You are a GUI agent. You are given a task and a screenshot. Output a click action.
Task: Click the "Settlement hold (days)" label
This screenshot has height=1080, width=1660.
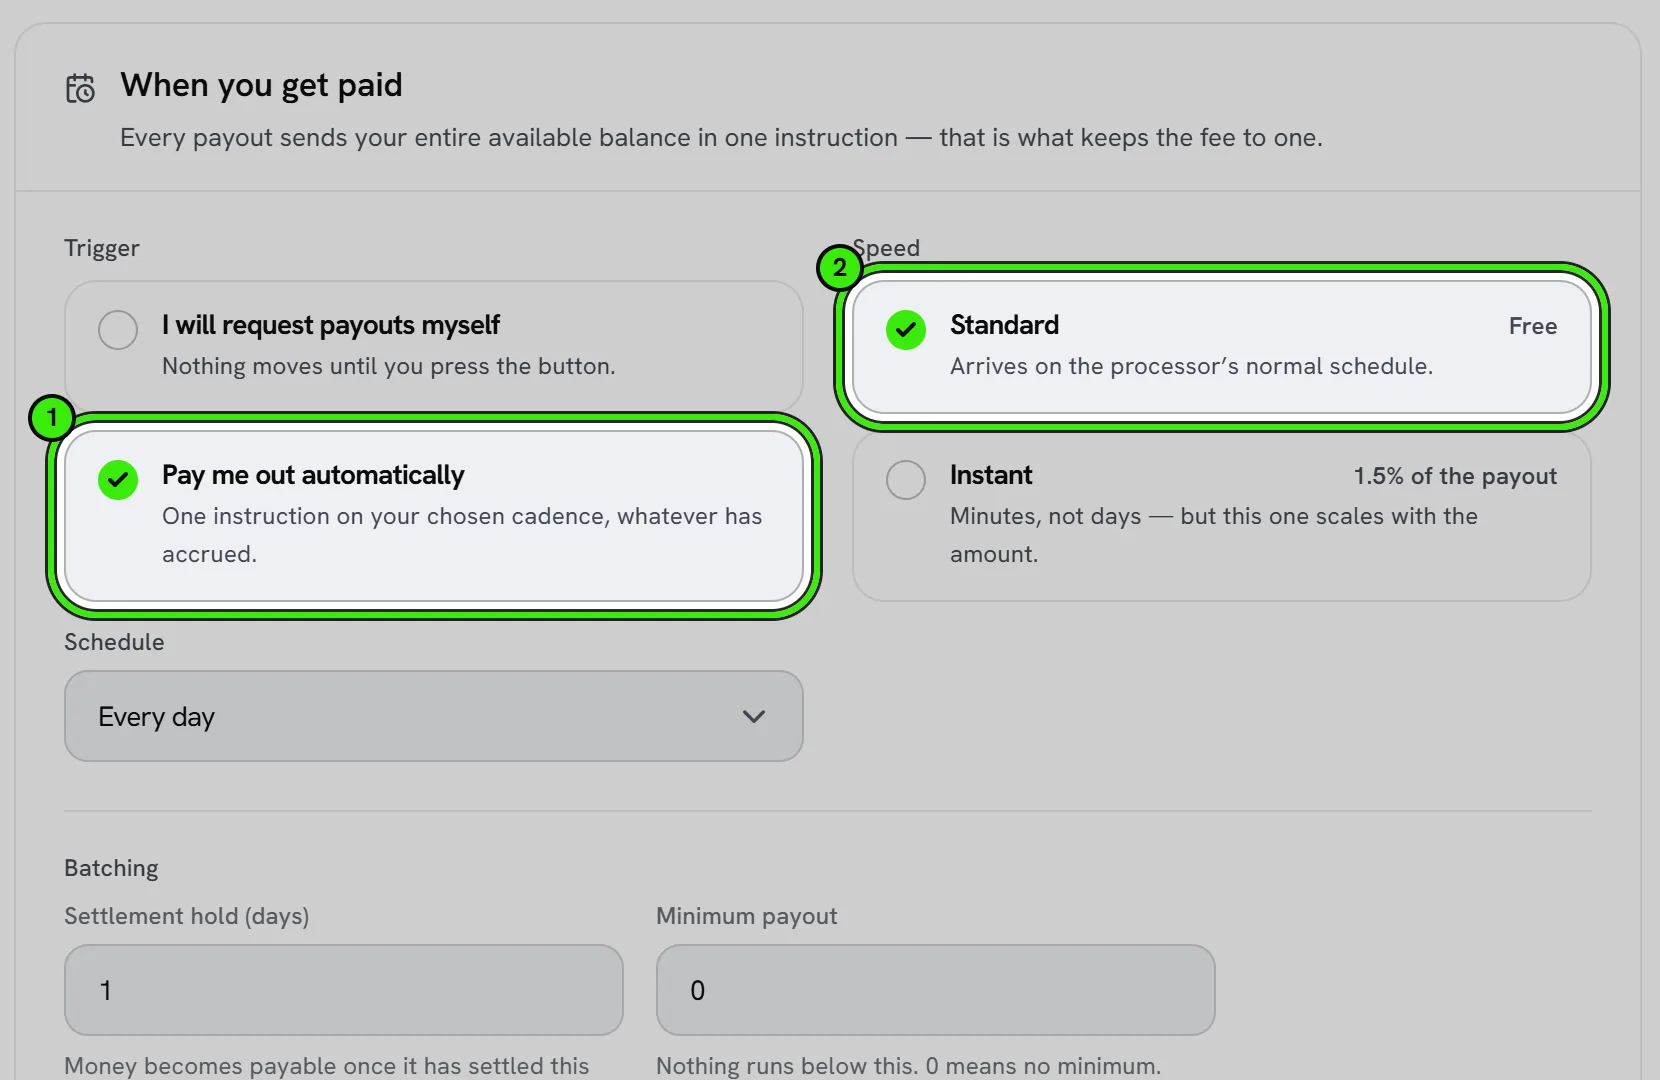[187, 916]
